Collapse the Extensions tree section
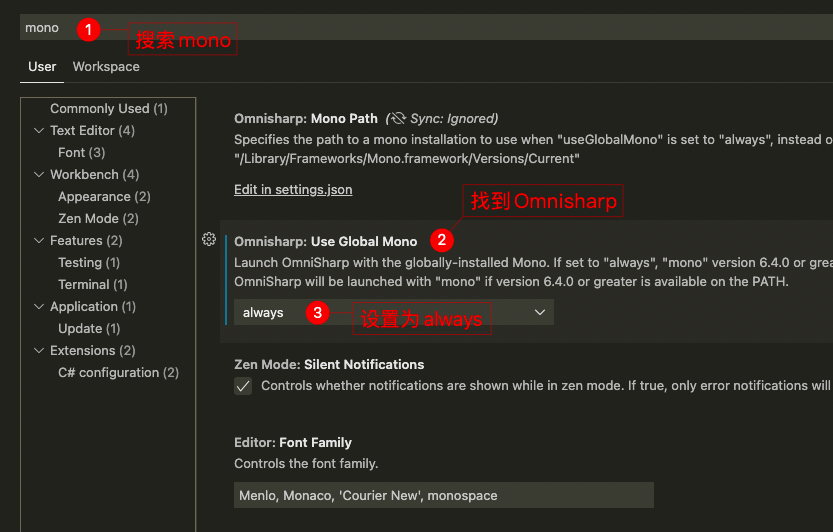Image resolution: width=833 pixels, height=532 pixels. pyautogui.click(x=39, y=350)
